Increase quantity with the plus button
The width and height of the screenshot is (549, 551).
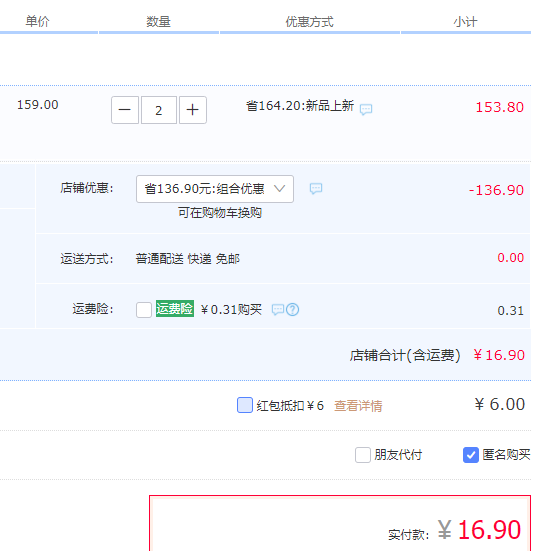[x=193, y=110]
